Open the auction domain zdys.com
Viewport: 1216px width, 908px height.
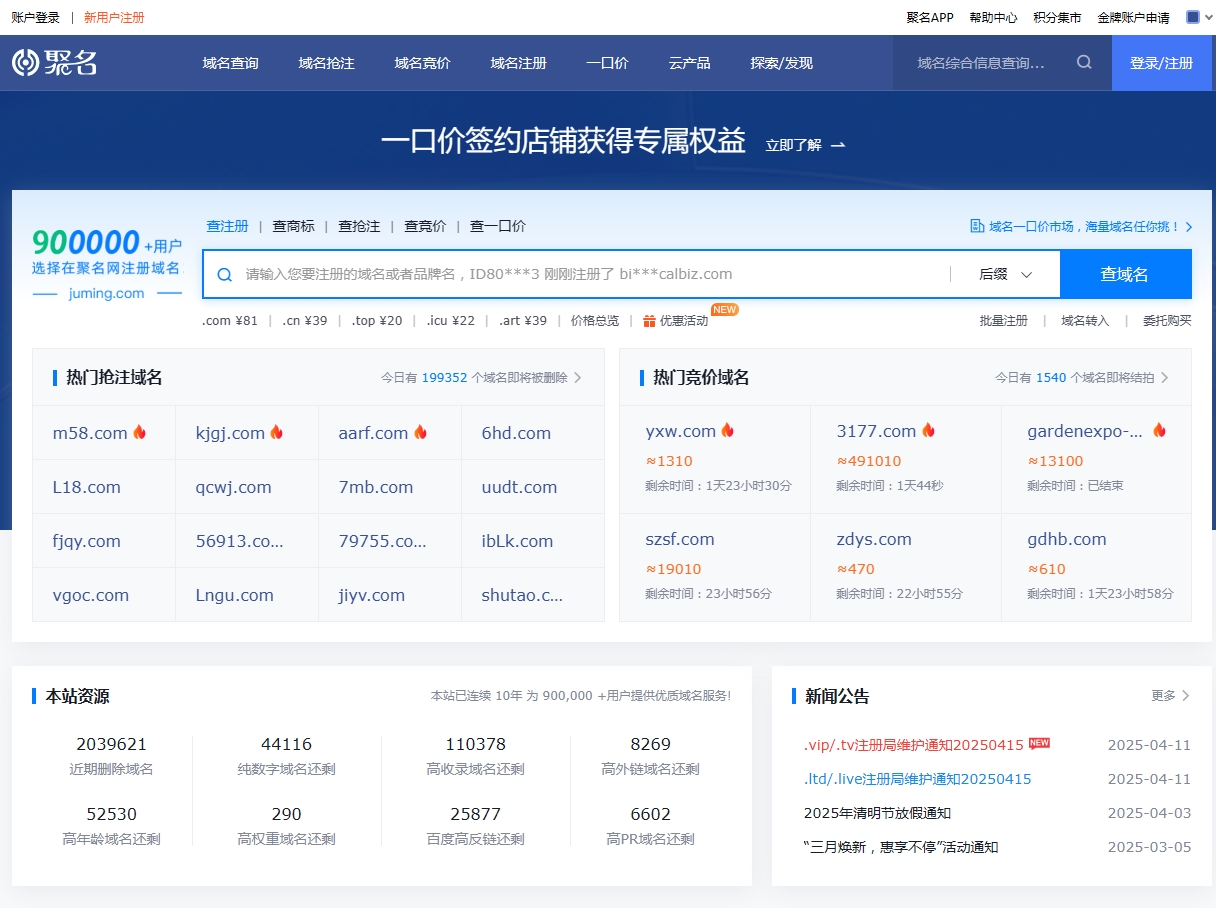[x=874, y=539]
